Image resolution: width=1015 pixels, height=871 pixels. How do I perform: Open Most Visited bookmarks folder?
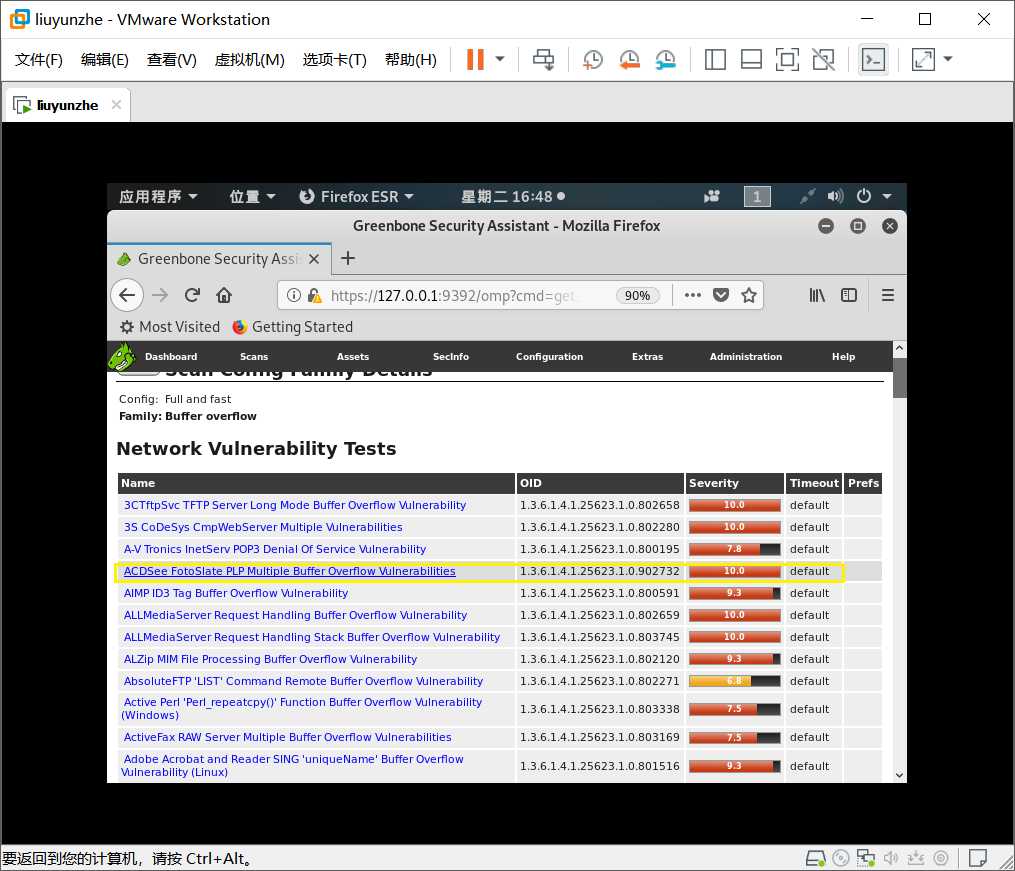[x=170, y=327]
